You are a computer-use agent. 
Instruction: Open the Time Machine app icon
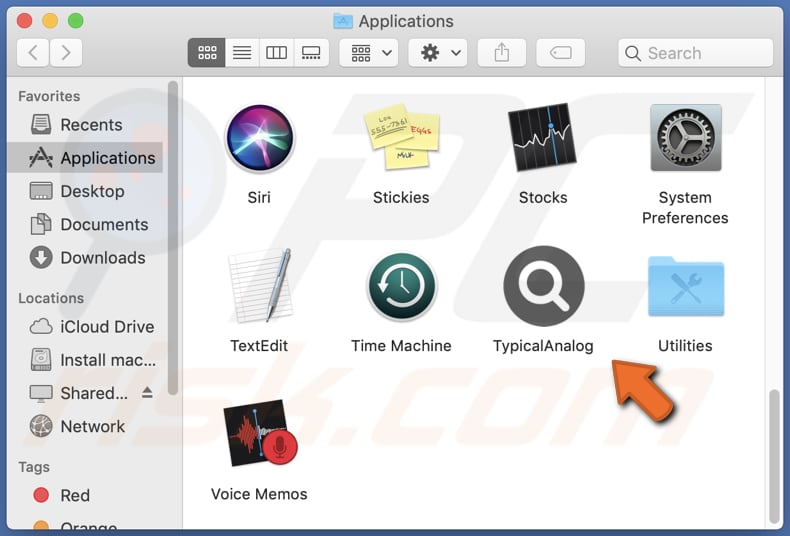(402, 286)
